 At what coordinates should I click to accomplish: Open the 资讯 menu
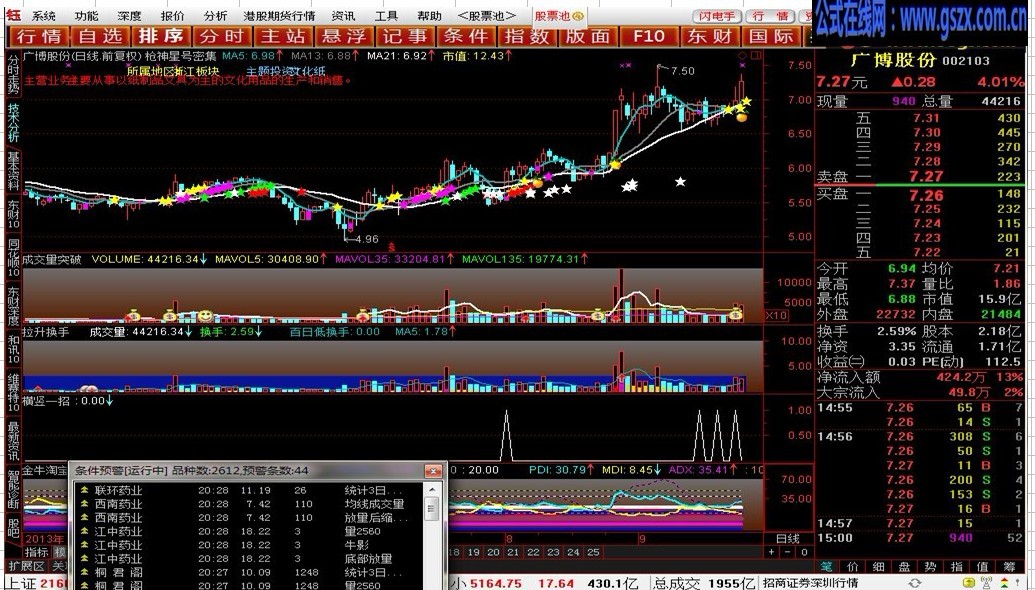pyautogui.click(x=343, y=16)
